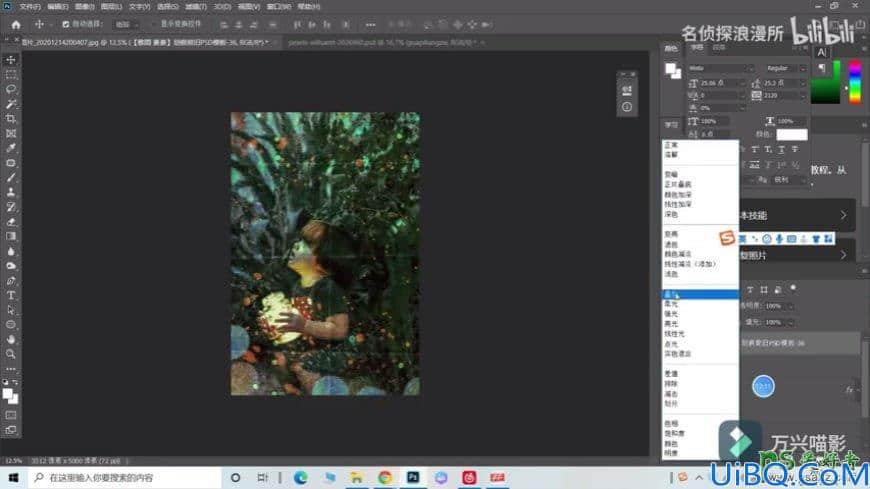Viewport: 870px width, 489px height.
Task: Select the Dodge tool
Action: [x=11, y=265]
